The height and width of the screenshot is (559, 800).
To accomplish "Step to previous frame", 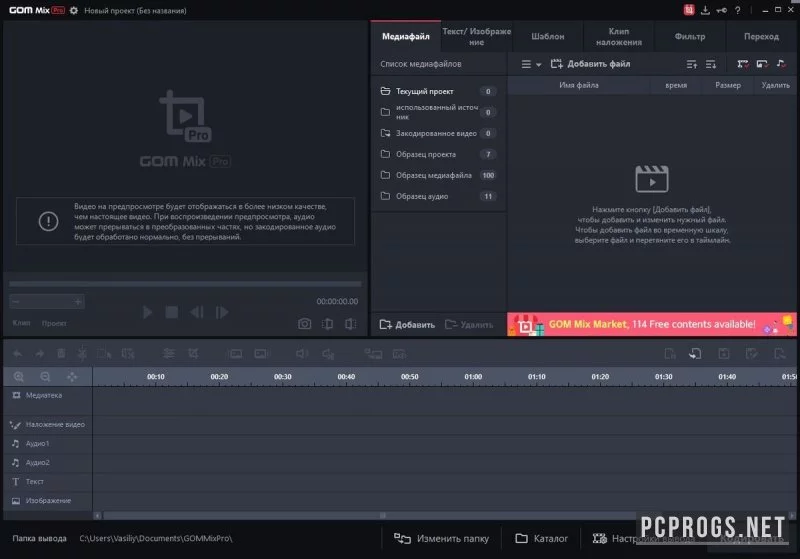I will point(197,312).
